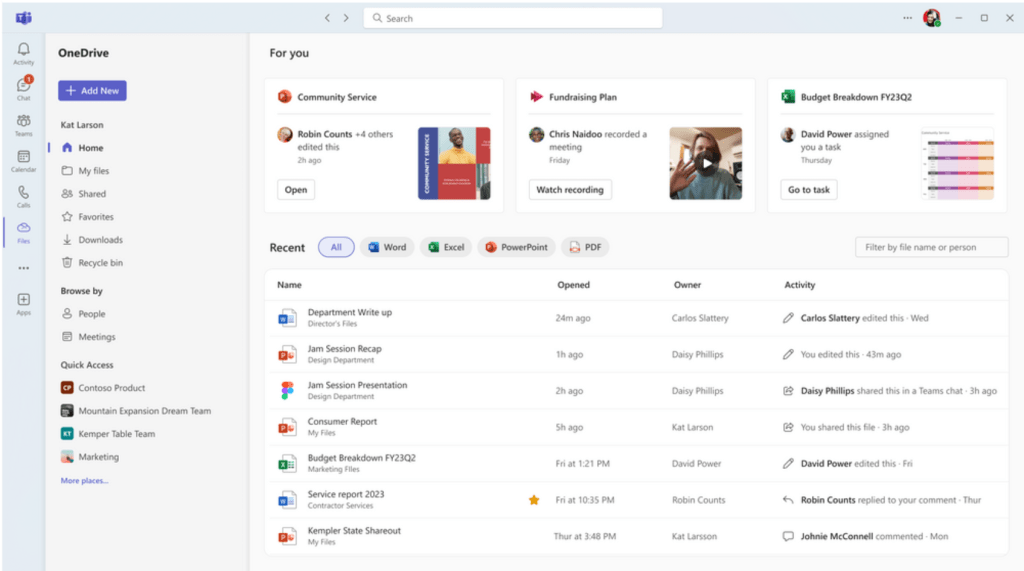Open Favorites
This screenshot has width=1024, height=571.
96,216
